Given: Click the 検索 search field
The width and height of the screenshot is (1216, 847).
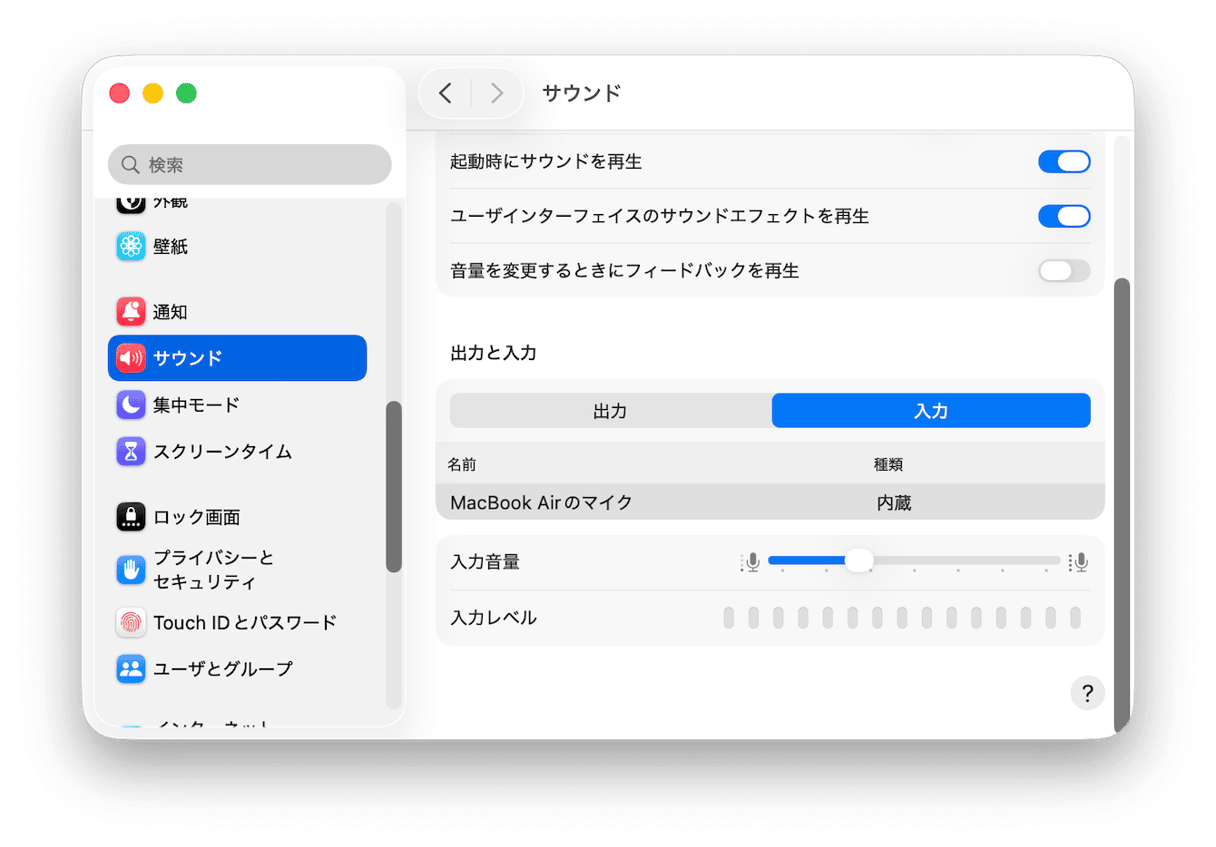Looking at the screenshot, I should (250, 164).
